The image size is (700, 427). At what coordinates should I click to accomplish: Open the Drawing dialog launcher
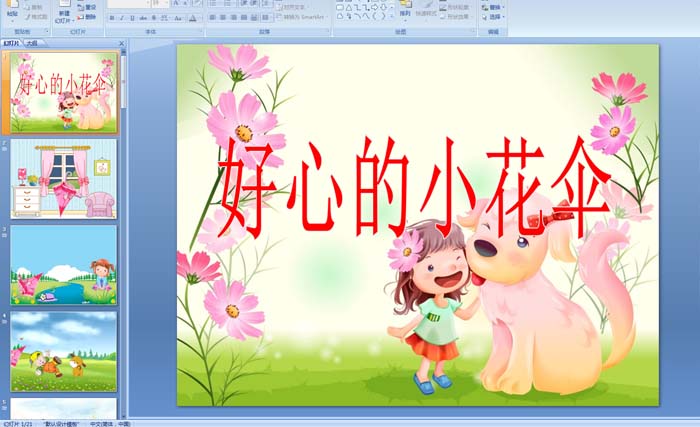(473, 30)
